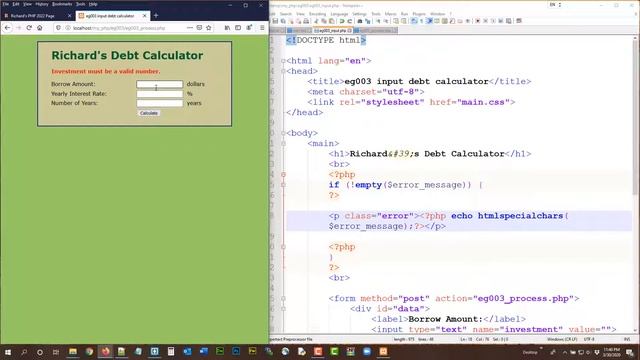Show Firefox sidebars icon

click(238, 28)
